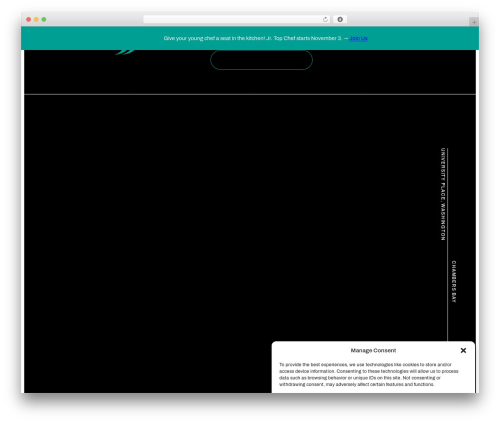The width and height of the screenshot is (500, 423).
Task: Click the Jr. Top Chef announcement text
Action: pos(253,38)
